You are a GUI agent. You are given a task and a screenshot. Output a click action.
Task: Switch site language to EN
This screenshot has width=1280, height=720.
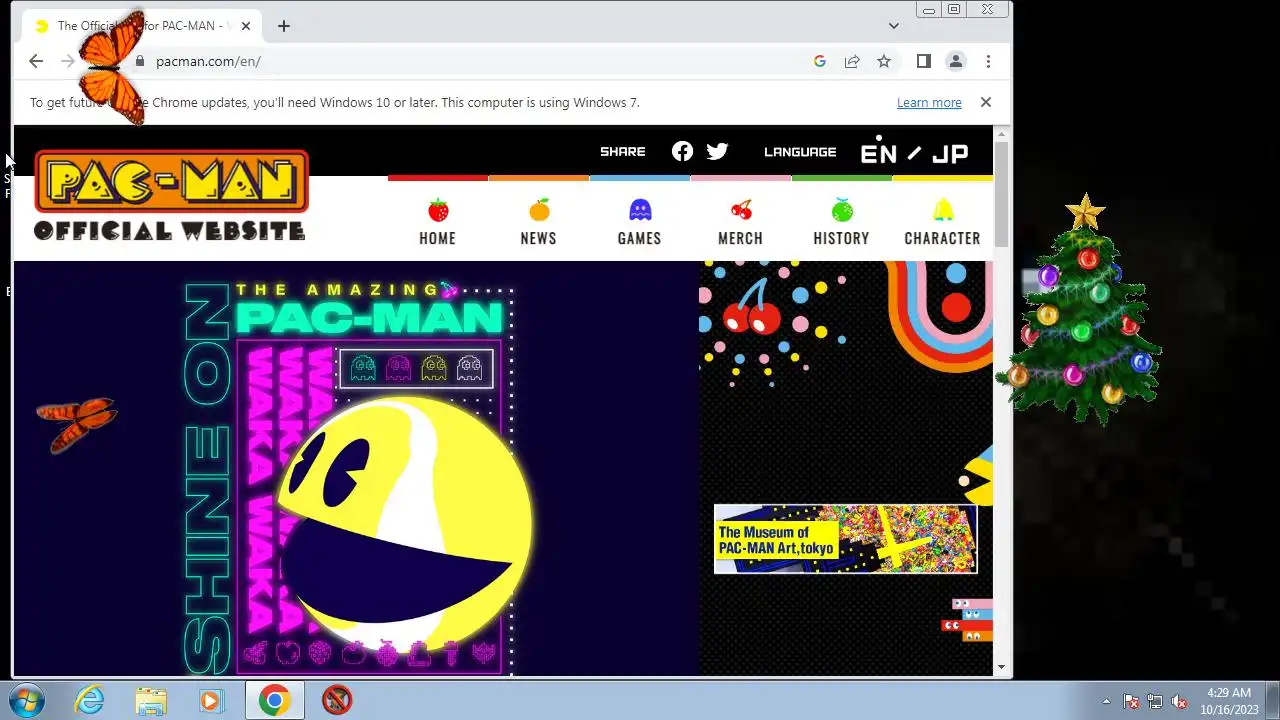(x=879, y=153)
